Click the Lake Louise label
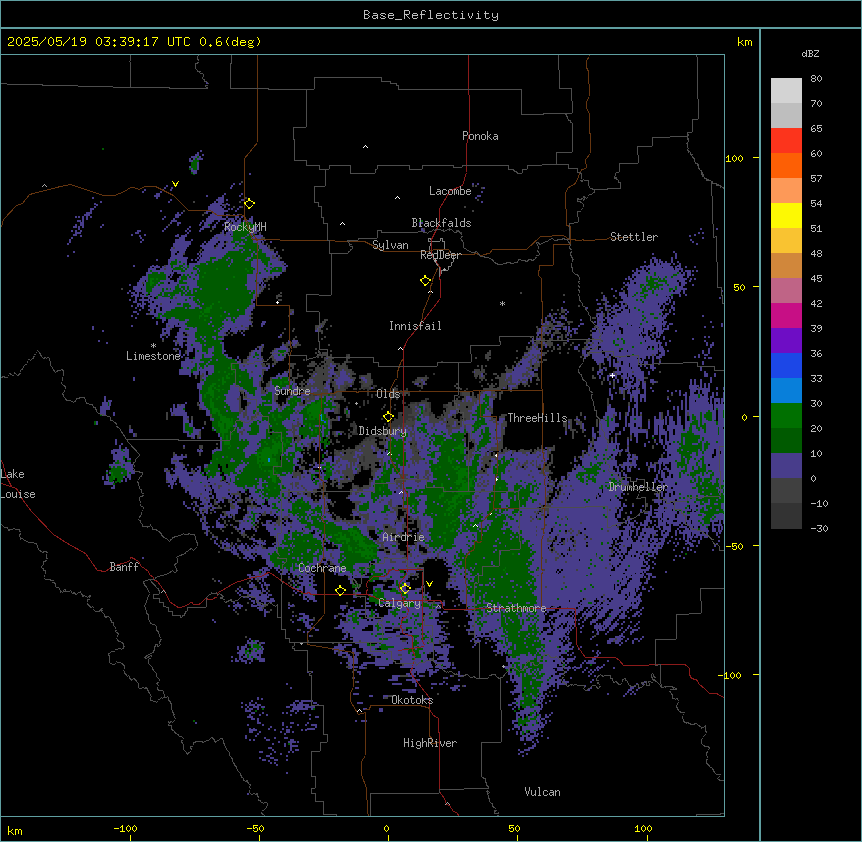This screenshot has height=842, width=862. [x=18, y=484]
